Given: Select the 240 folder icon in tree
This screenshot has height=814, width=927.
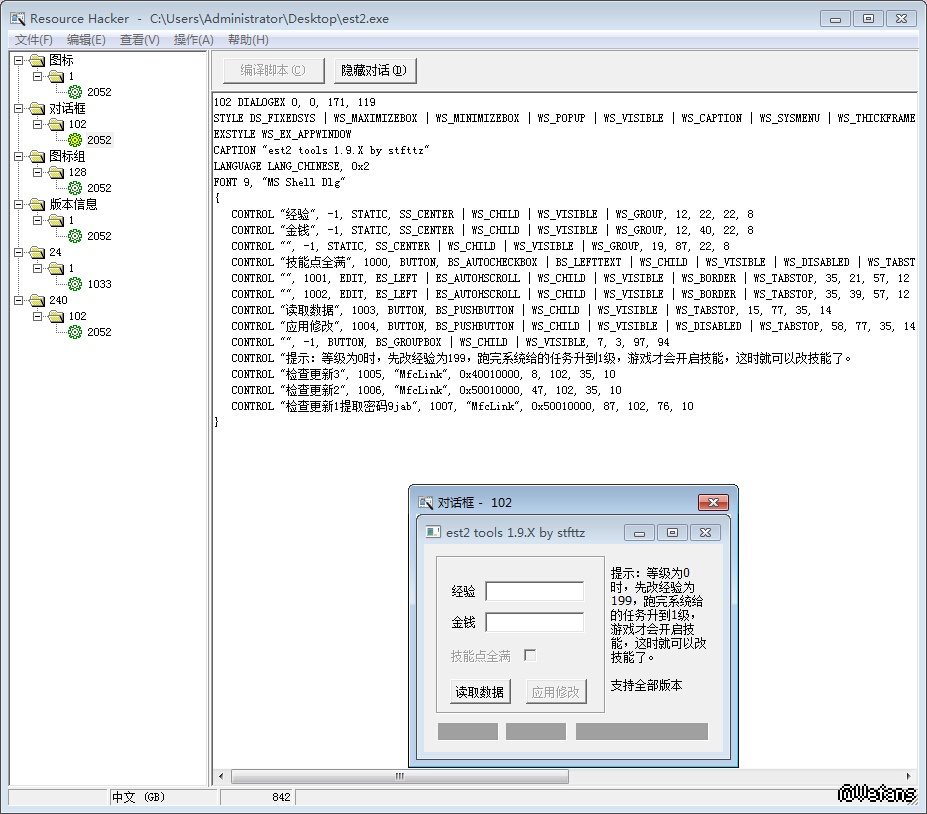Looking at the screenshot, I should click(38, 300).
